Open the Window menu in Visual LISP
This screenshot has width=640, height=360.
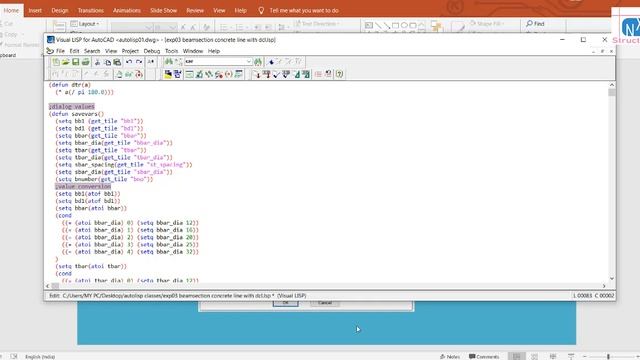[x=193, y=51]
